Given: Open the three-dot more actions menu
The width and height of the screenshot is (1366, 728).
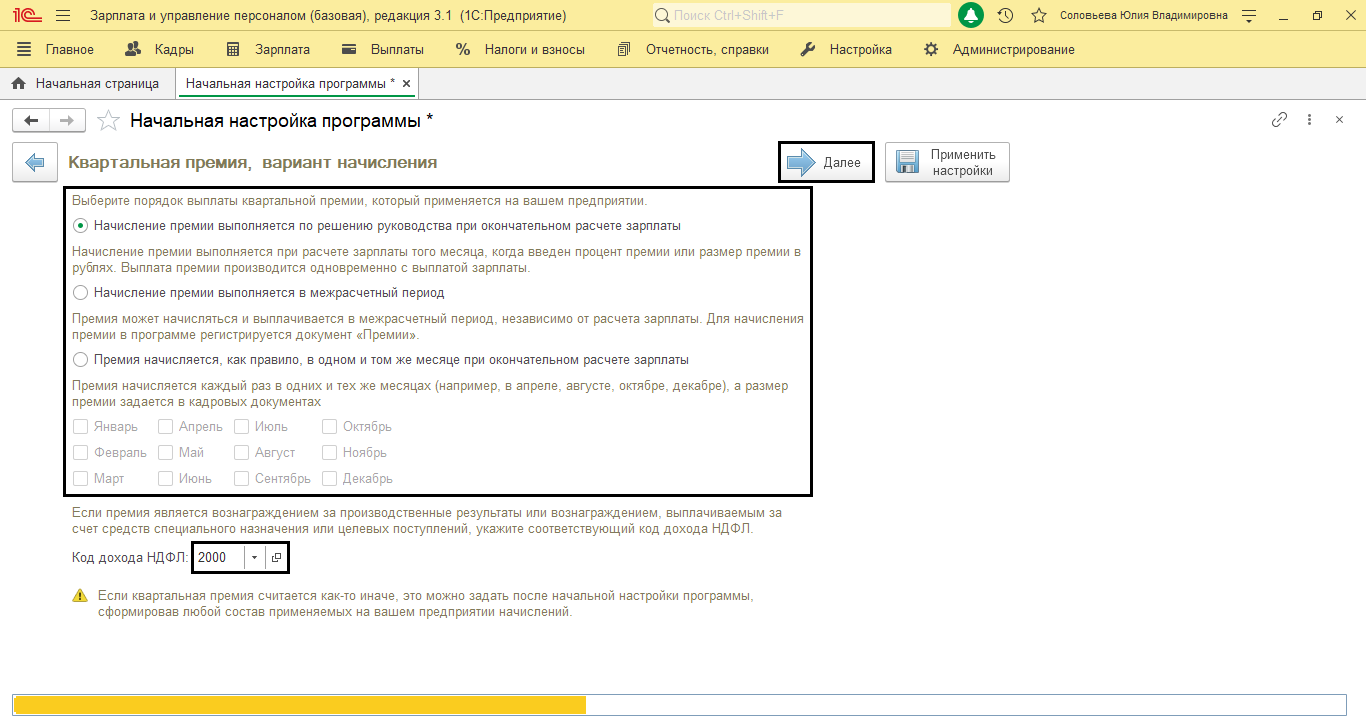Looking at the screenshot, I should 1309,120.
